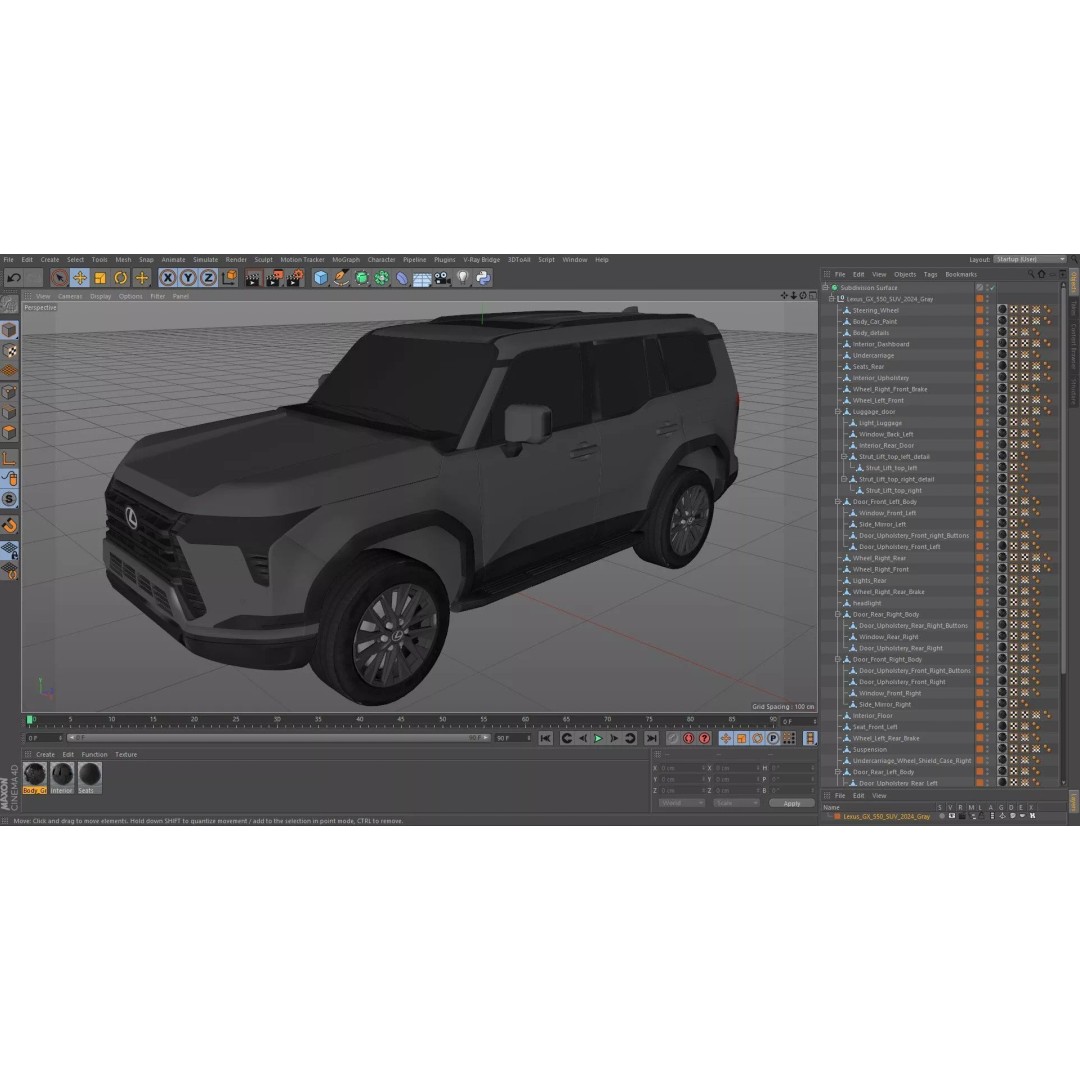Screen dimensions: 1080x1080
Task: Collapse the Subdivision Surface hierarchy
Action: [825, 288]
